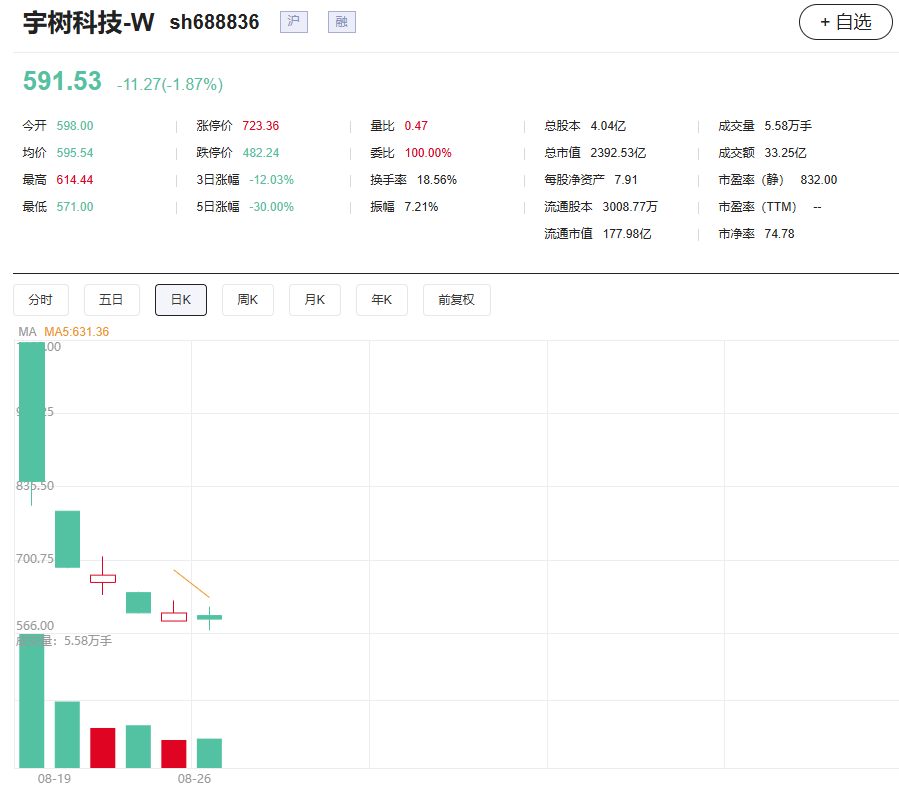Click the 沪 market badge icon
The height and width of the screenshot is (792, 899).
(294, 22)
